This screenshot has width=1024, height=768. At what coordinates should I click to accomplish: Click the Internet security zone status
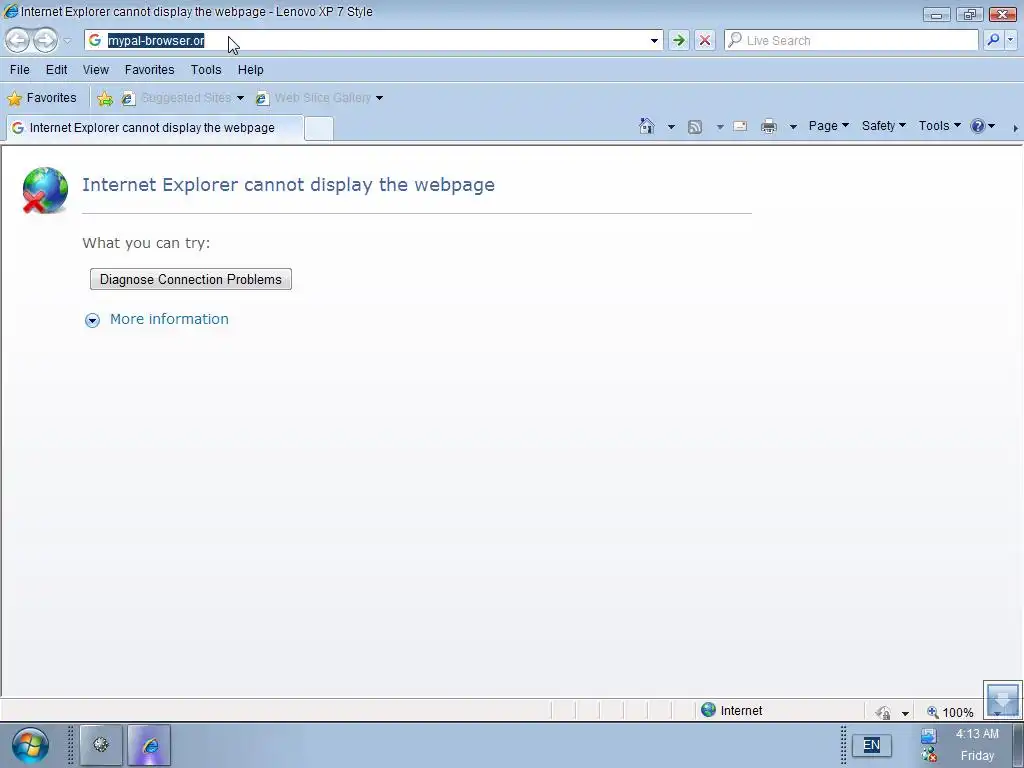coord(732,711)
